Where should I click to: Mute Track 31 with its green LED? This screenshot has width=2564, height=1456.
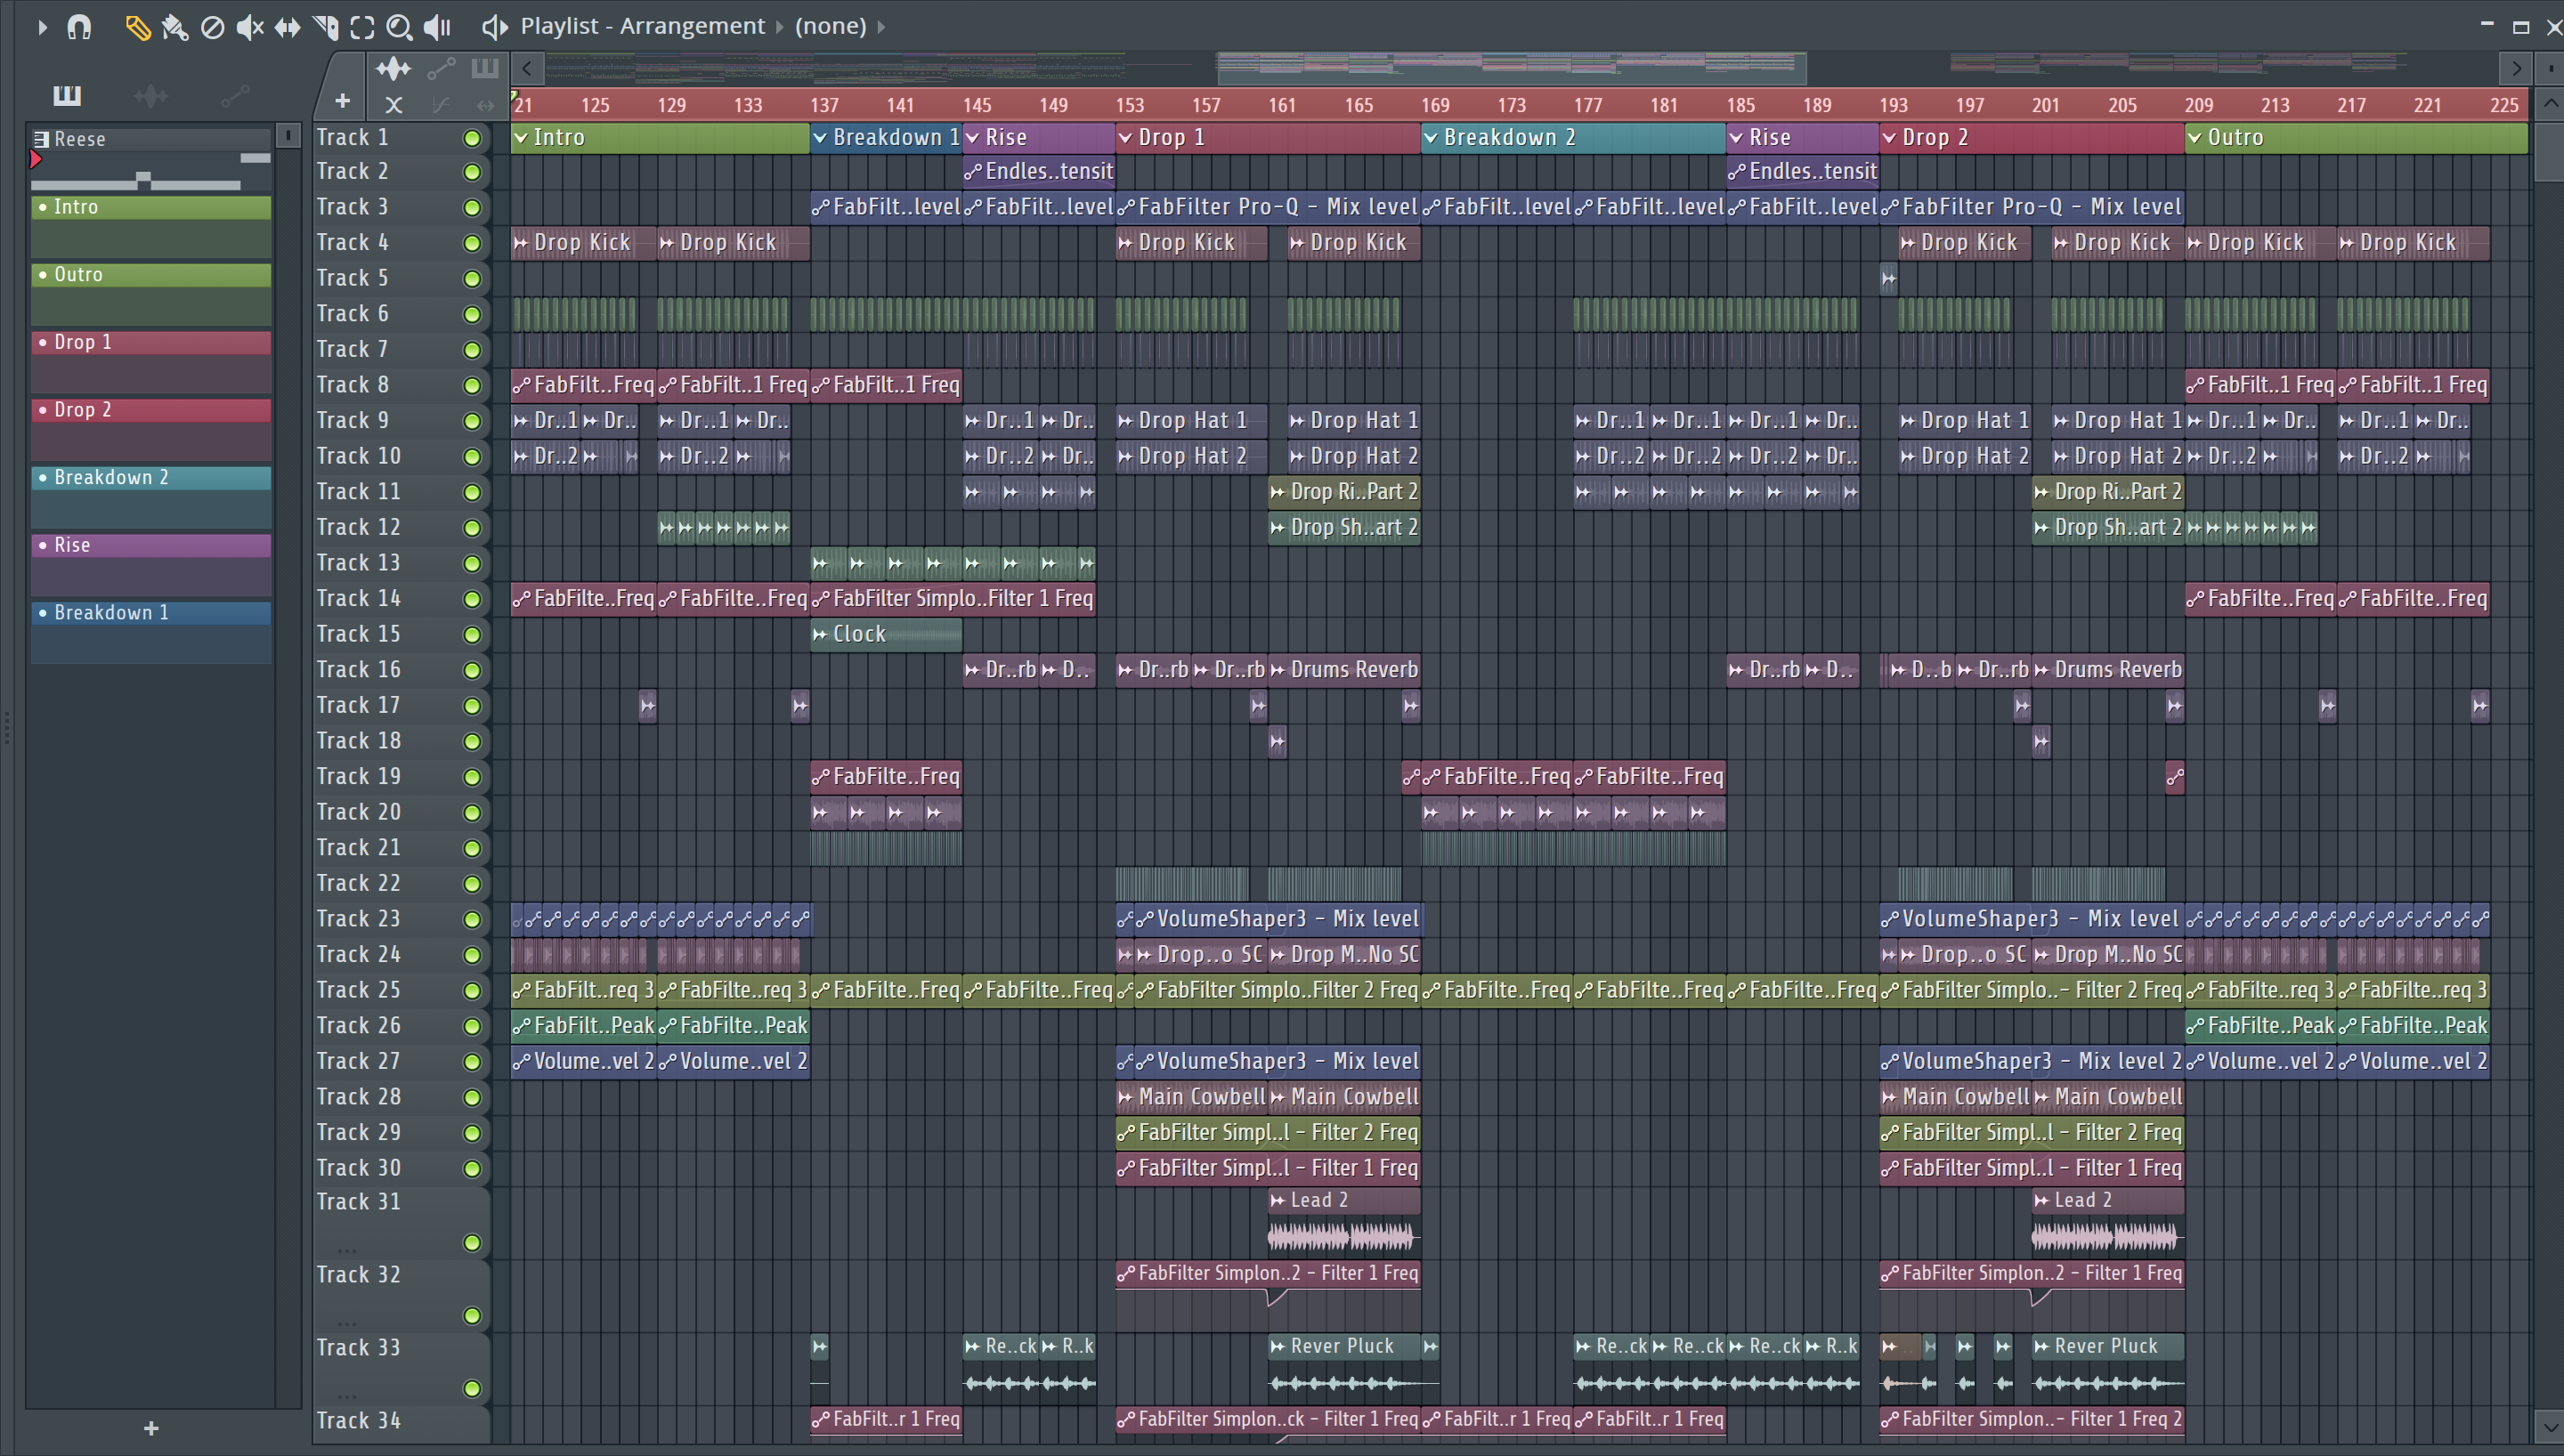pyautogui.click(x=472, y=1243)
